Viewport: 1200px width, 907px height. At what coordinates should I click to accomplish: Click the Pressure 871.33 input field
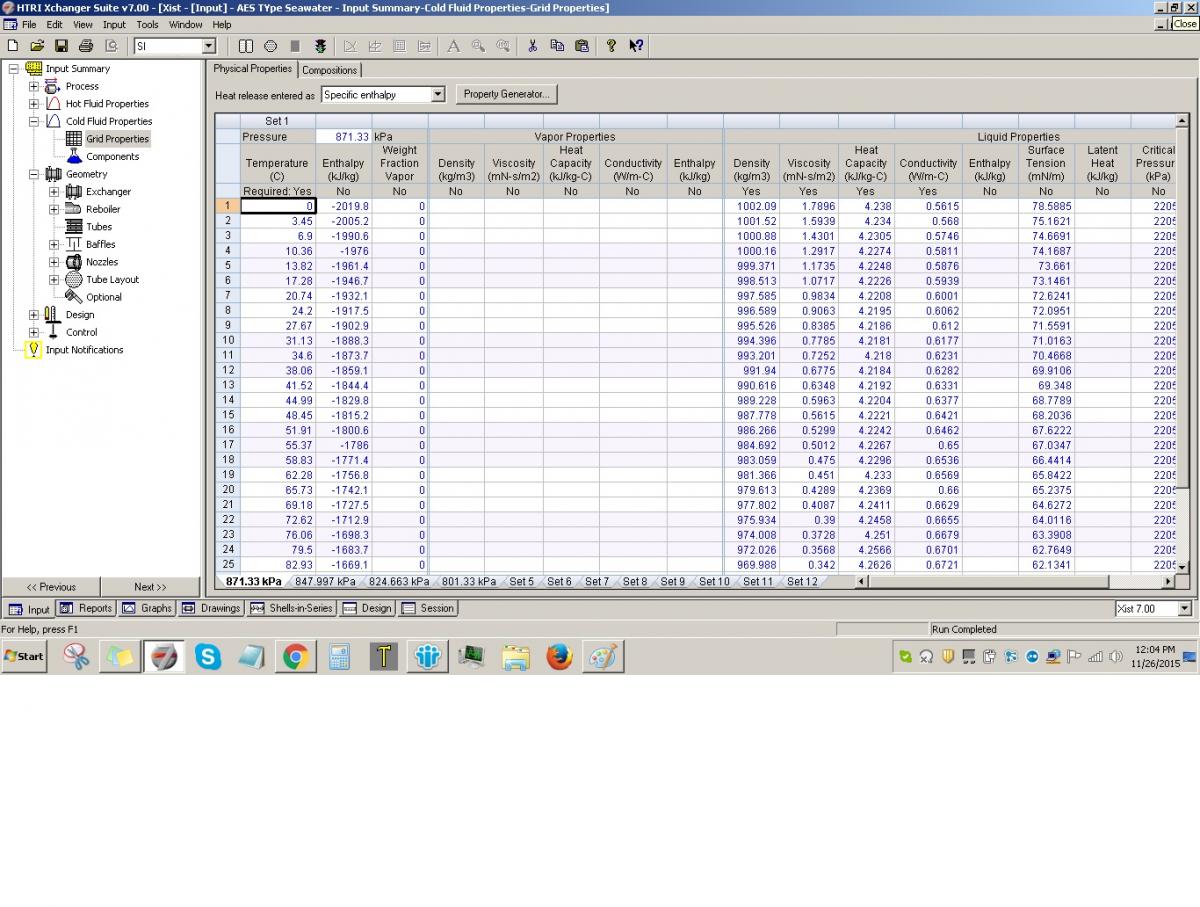tap(344, 137)
